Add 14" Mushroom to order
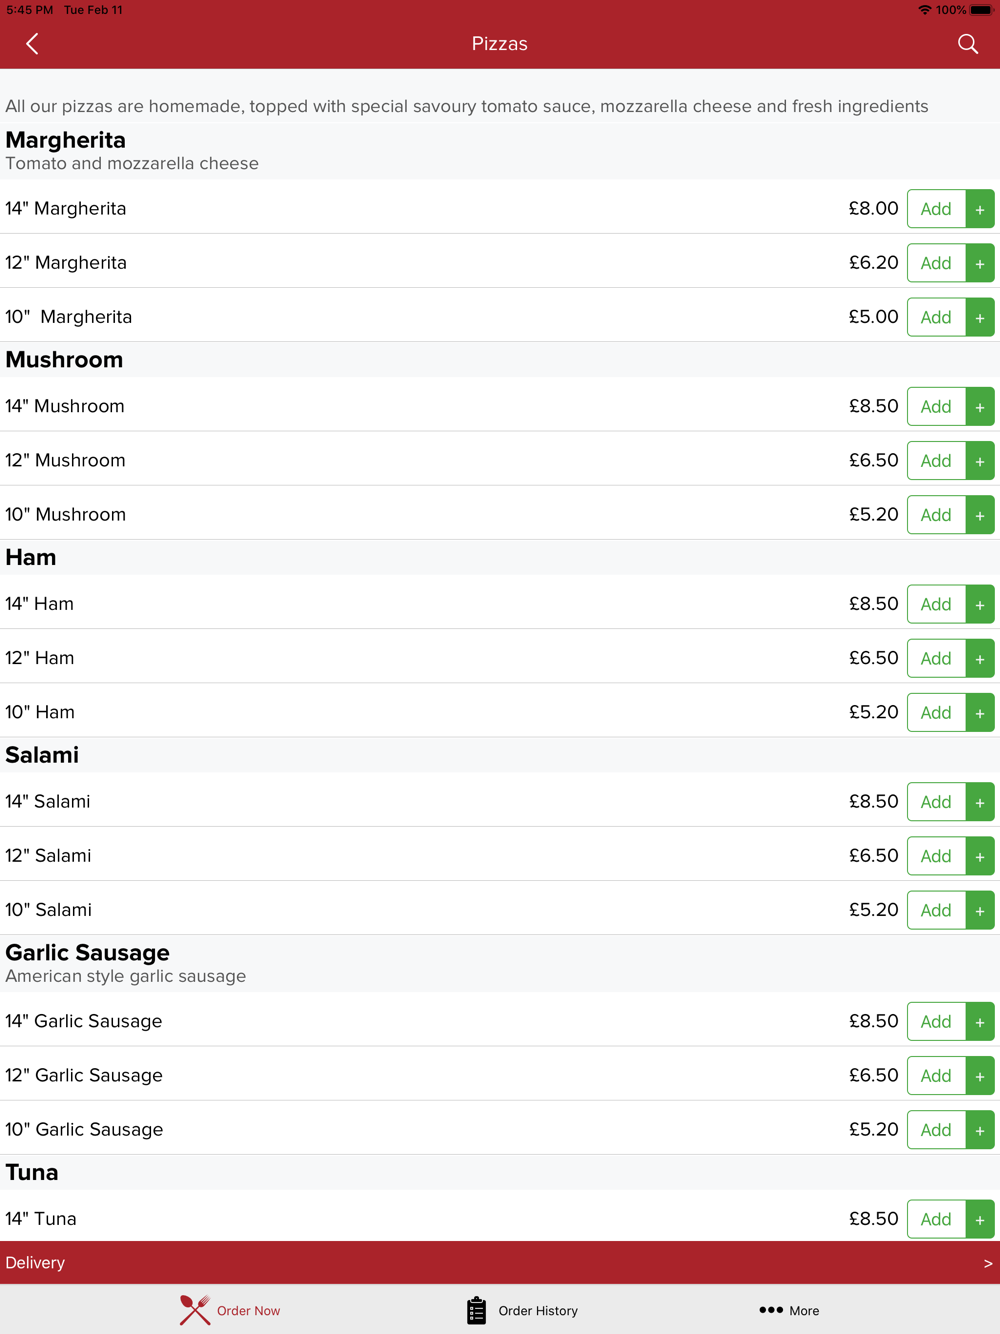Screen dimensions: 1000x1334 point(936,407)
